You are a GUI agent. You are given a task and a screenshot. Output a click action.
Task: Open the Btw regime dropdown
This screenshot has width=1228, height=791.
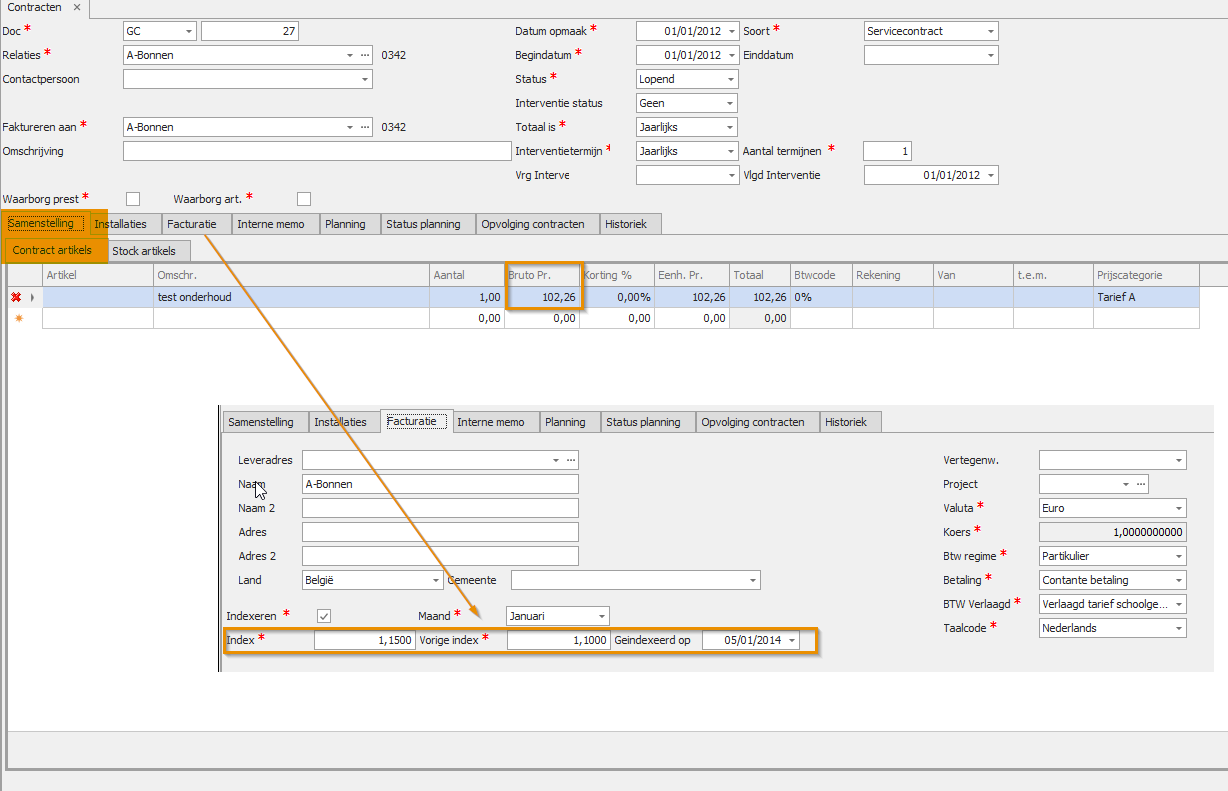[x=1179, y=556]
